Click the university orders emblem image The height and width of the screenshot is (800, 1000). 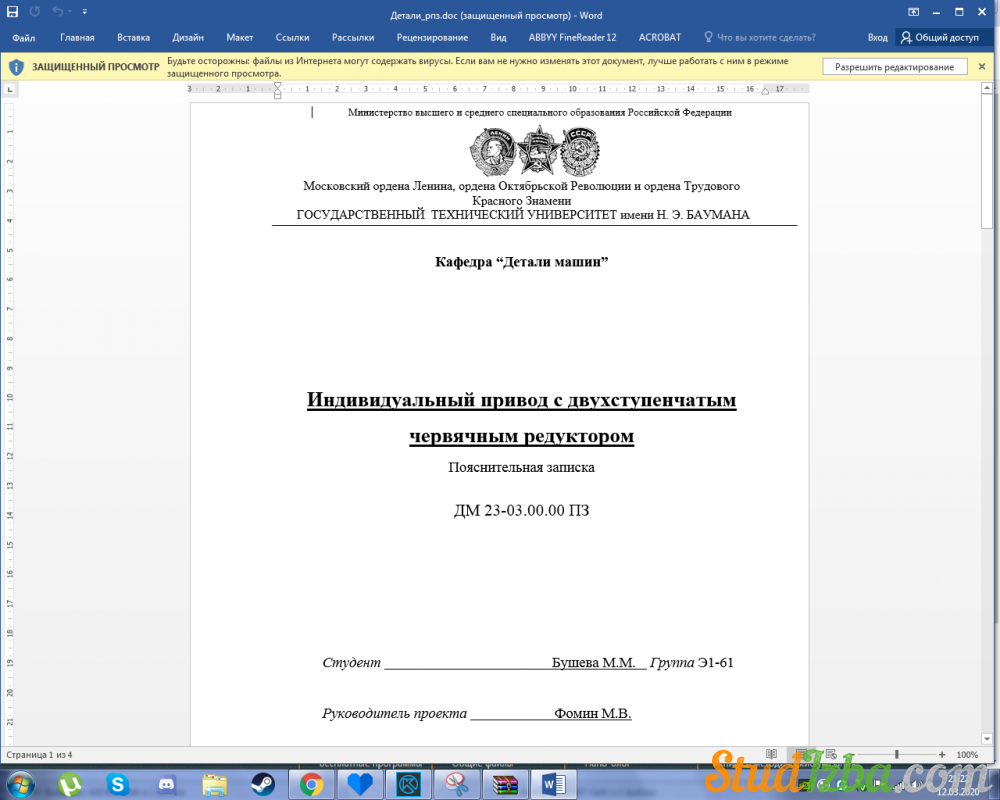point(534,151)
